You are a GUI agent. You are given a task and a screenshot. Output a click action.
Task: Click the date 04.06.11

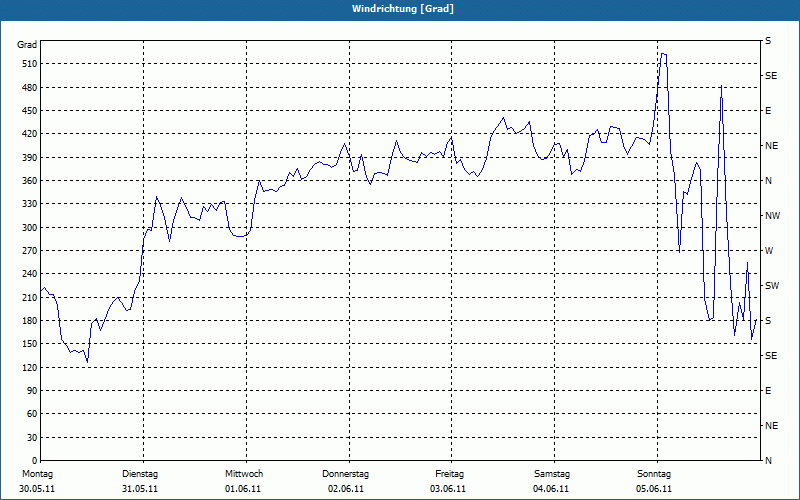(x=551, y=489)
